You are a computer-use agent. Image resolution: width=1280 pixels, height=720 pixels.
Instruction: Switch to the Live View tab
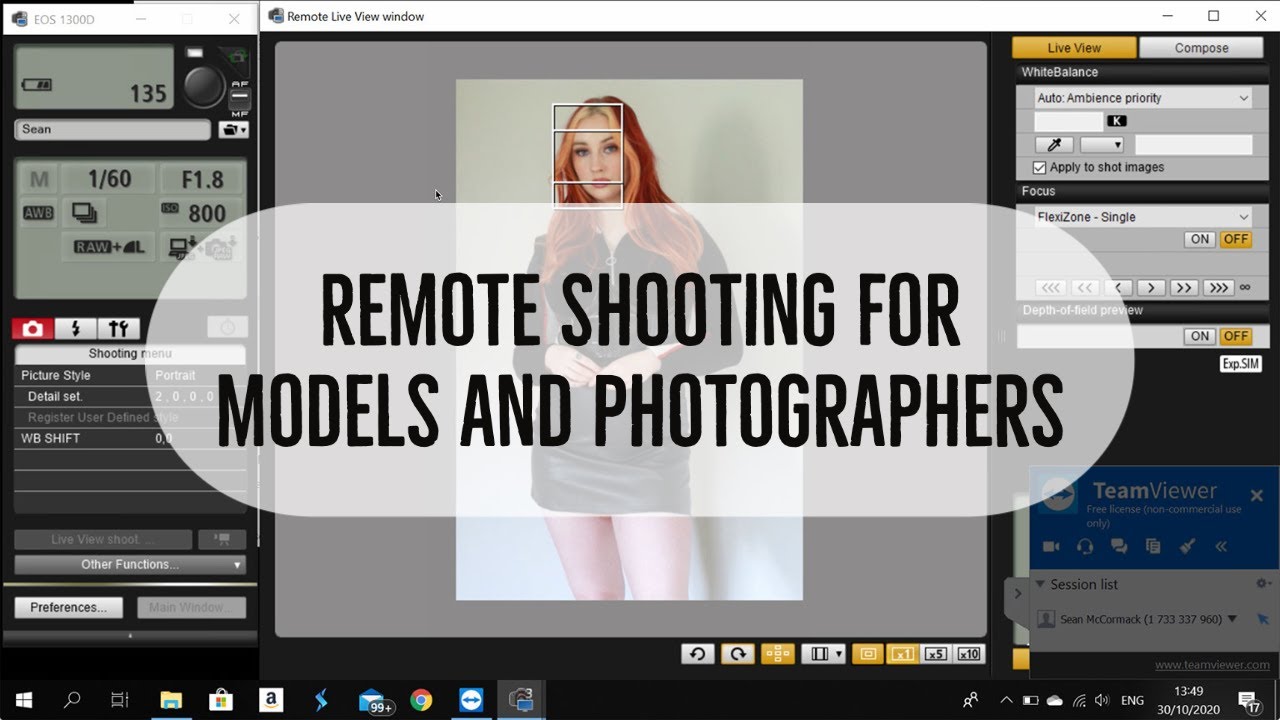1074,48
